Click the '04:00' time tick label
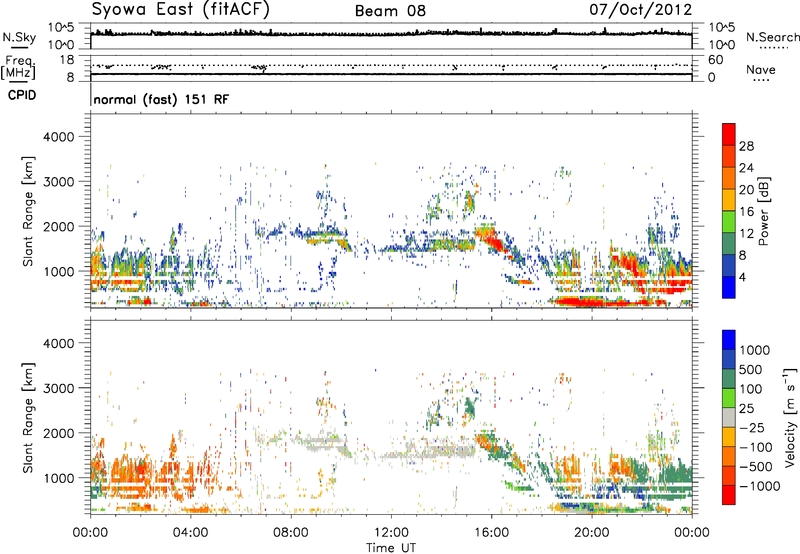This screenshot has width=800, height=554. tap(190, 533)
